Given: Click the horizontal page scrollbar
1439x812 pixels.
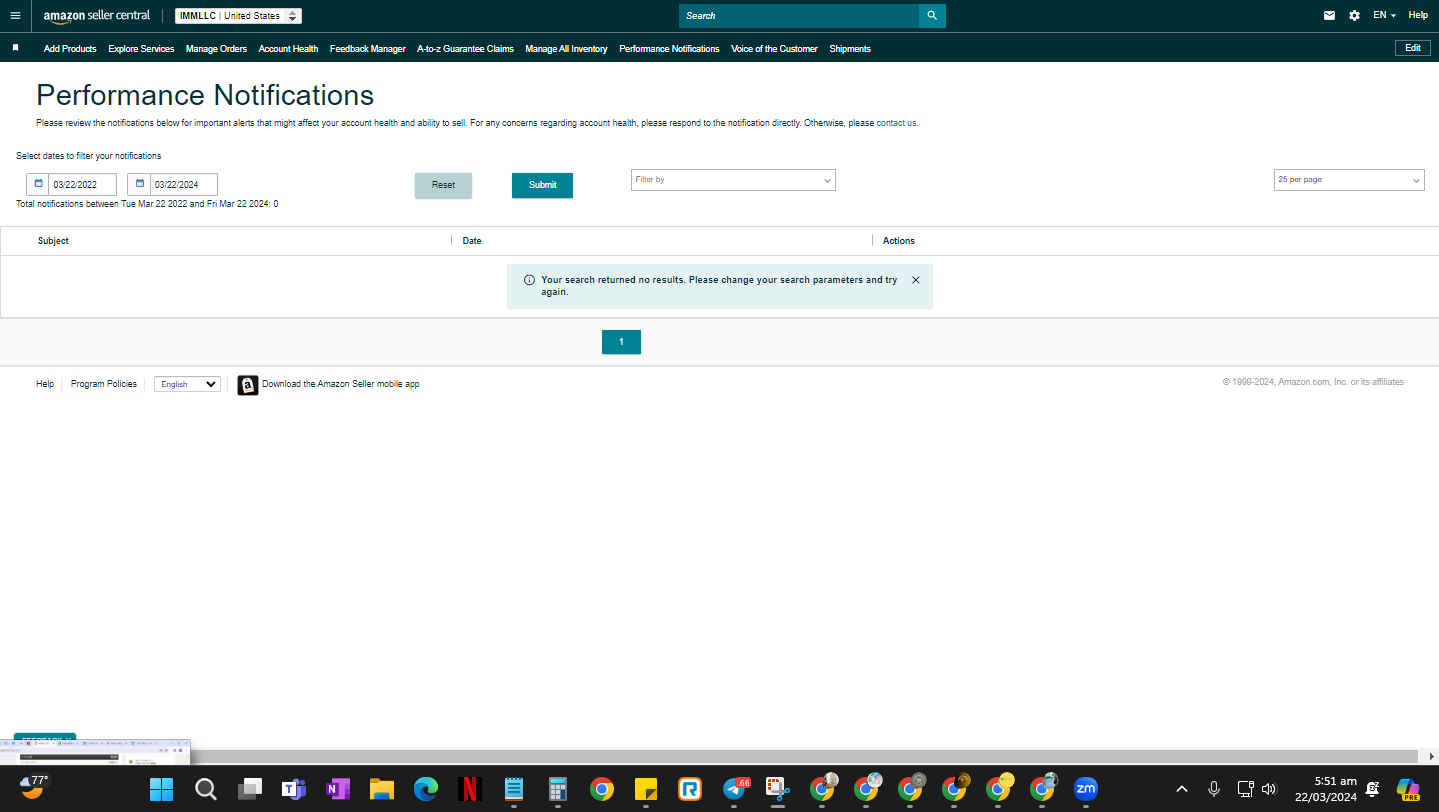Looking at the screenshot, I should coord(710,756).
